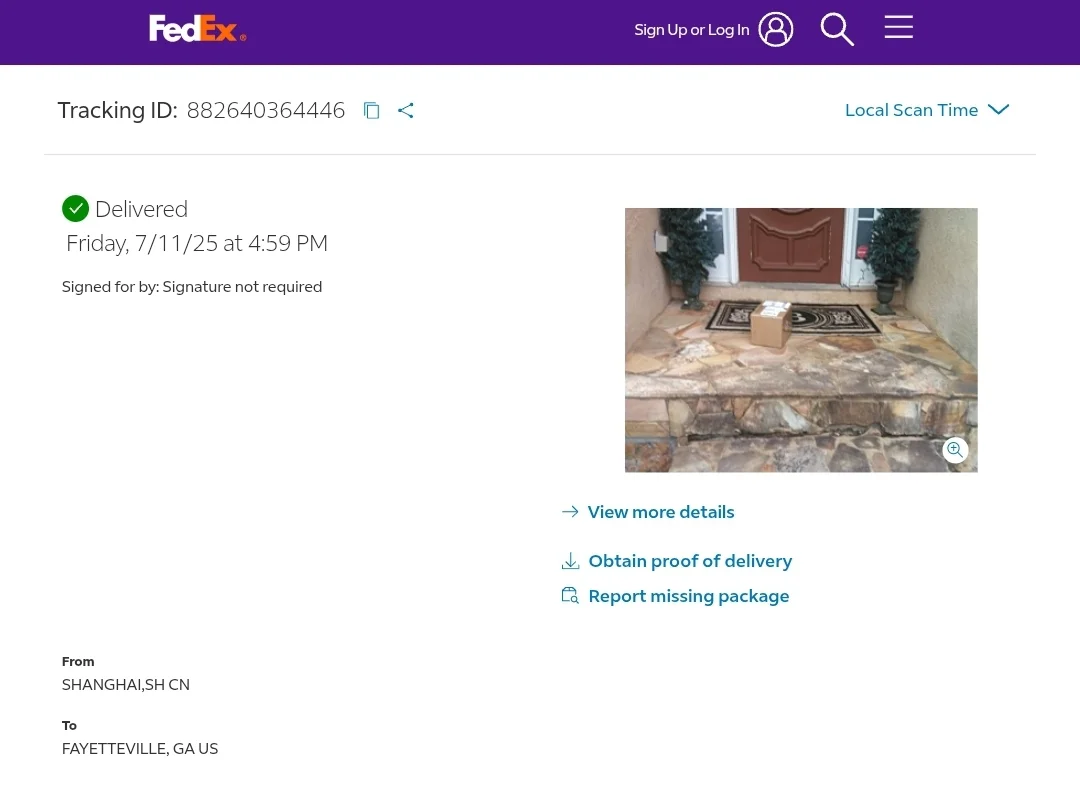Click the Sign Up or Log In link
Screen dimensions: 1080x791
691,30
